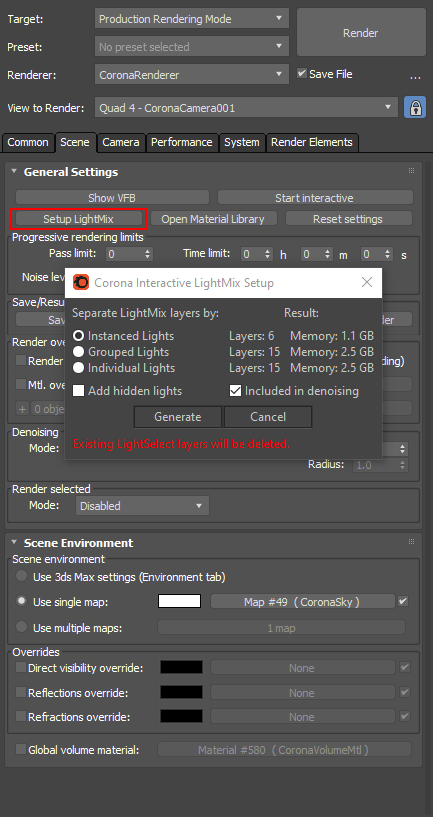Choose Use multiple maps radio button
This screenshot has width=433, height=817.
[21, 627]
